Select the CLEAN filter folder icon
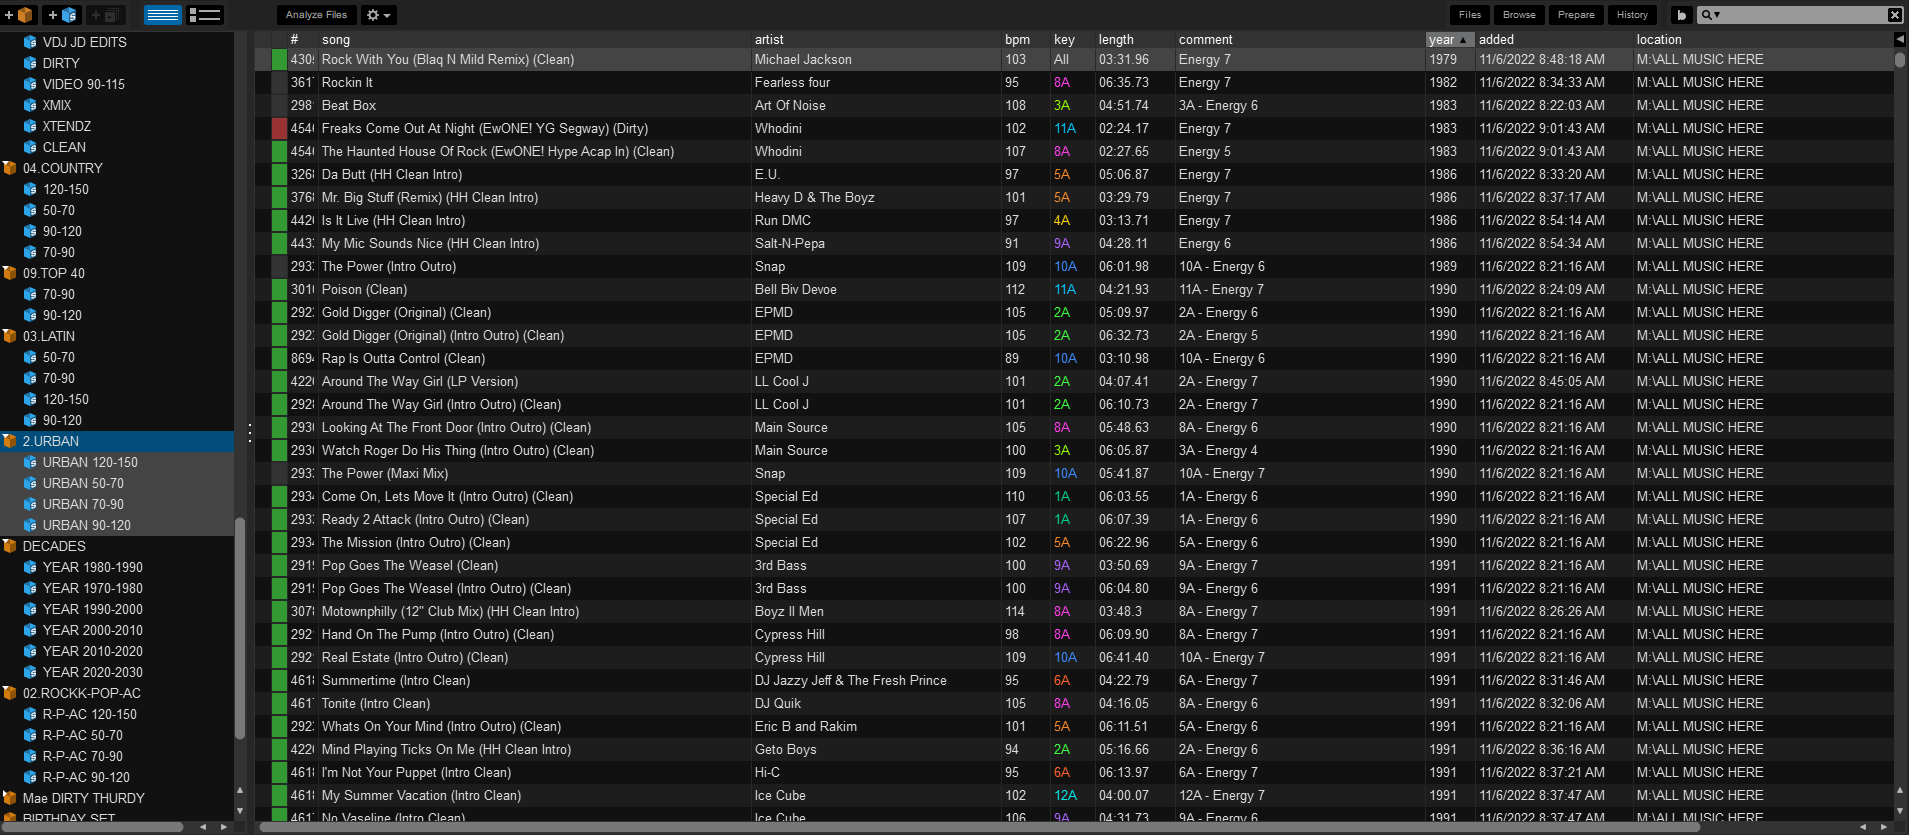 point(30,147)
